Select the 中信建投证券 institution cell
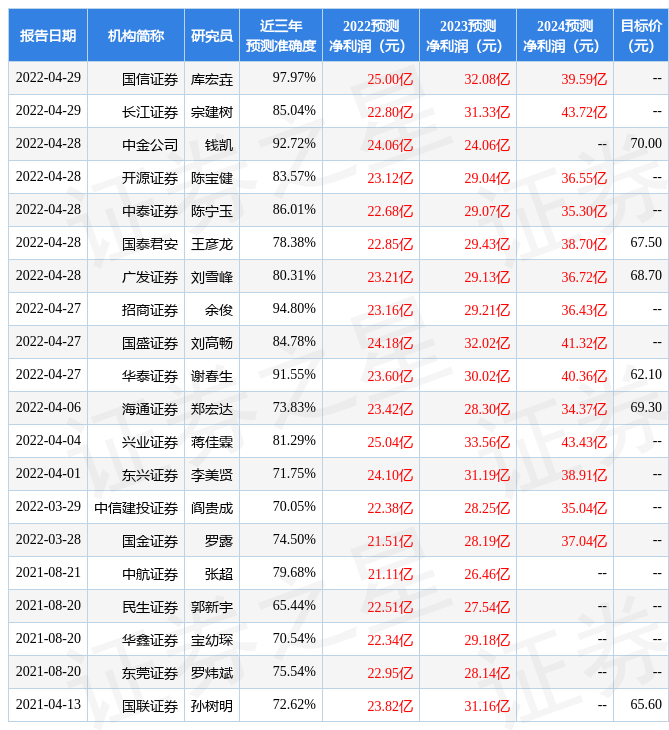Viewport: 669px width, 730px height. tap(136, 508)
